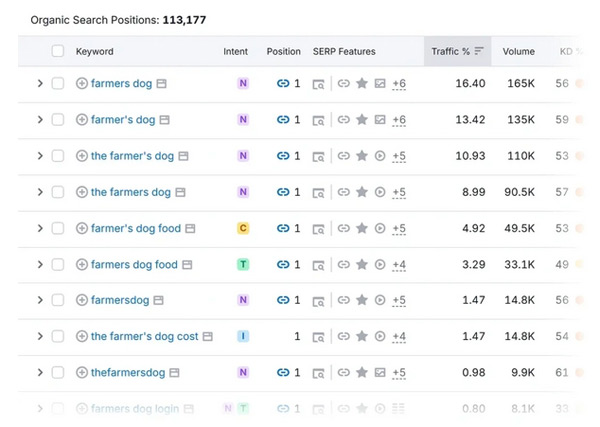Image resolution: width=600 pixels, height=427 pixels.
Task: Show +6 more SERP features for farmers dog
Action: (x=399, y=83)
